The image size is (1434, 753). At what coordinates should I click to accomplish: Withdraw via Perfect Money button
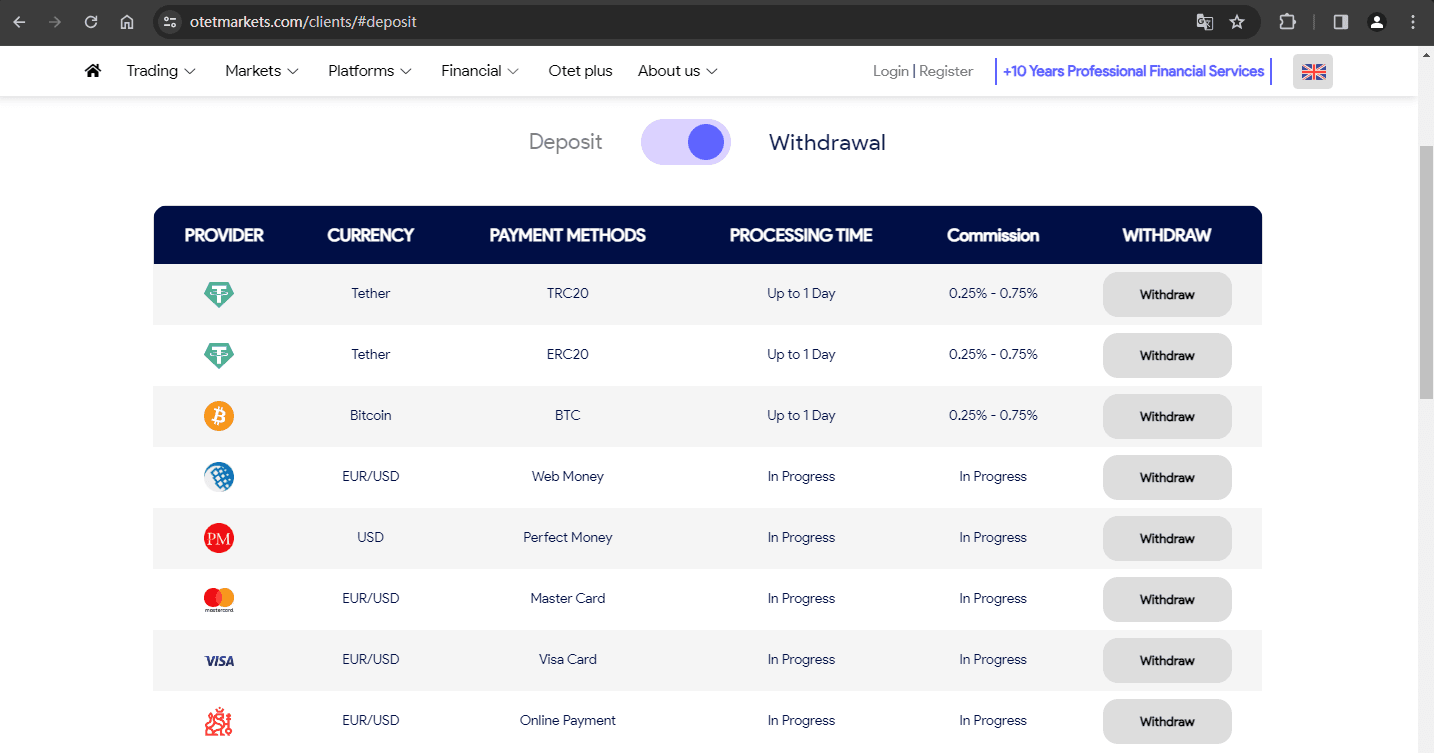pos(1167,539)
